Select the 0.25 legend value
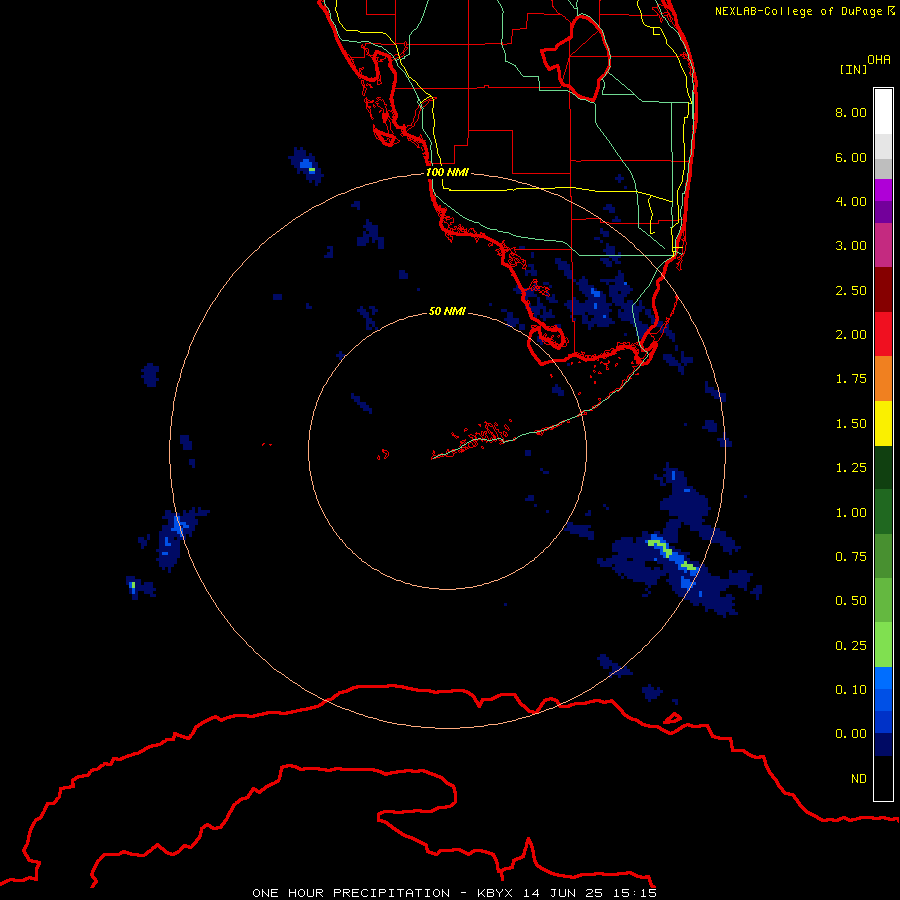The image size is (900, 900). click(851, 646)
